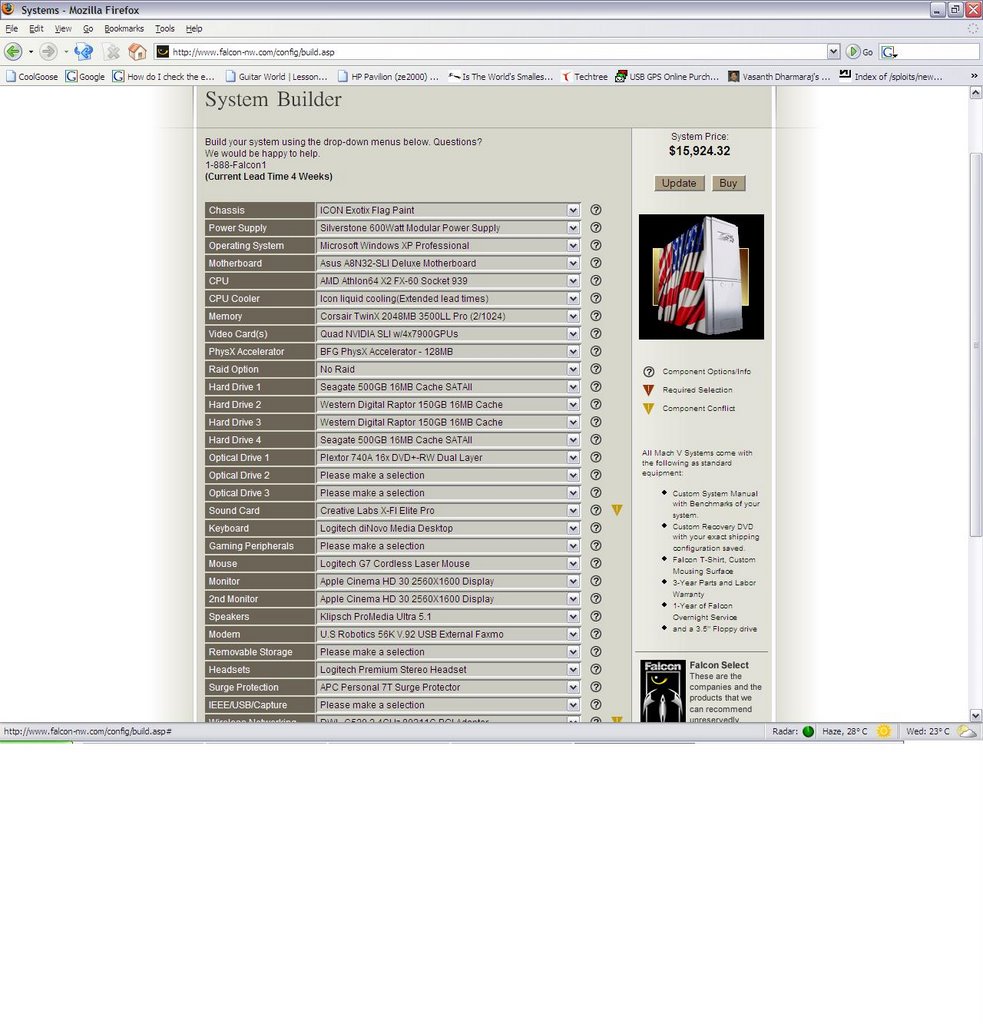Show component info for Power Supply
The width and height of the screenshot is (983, 1024).
pyautogui.click(x=596, y=228)
